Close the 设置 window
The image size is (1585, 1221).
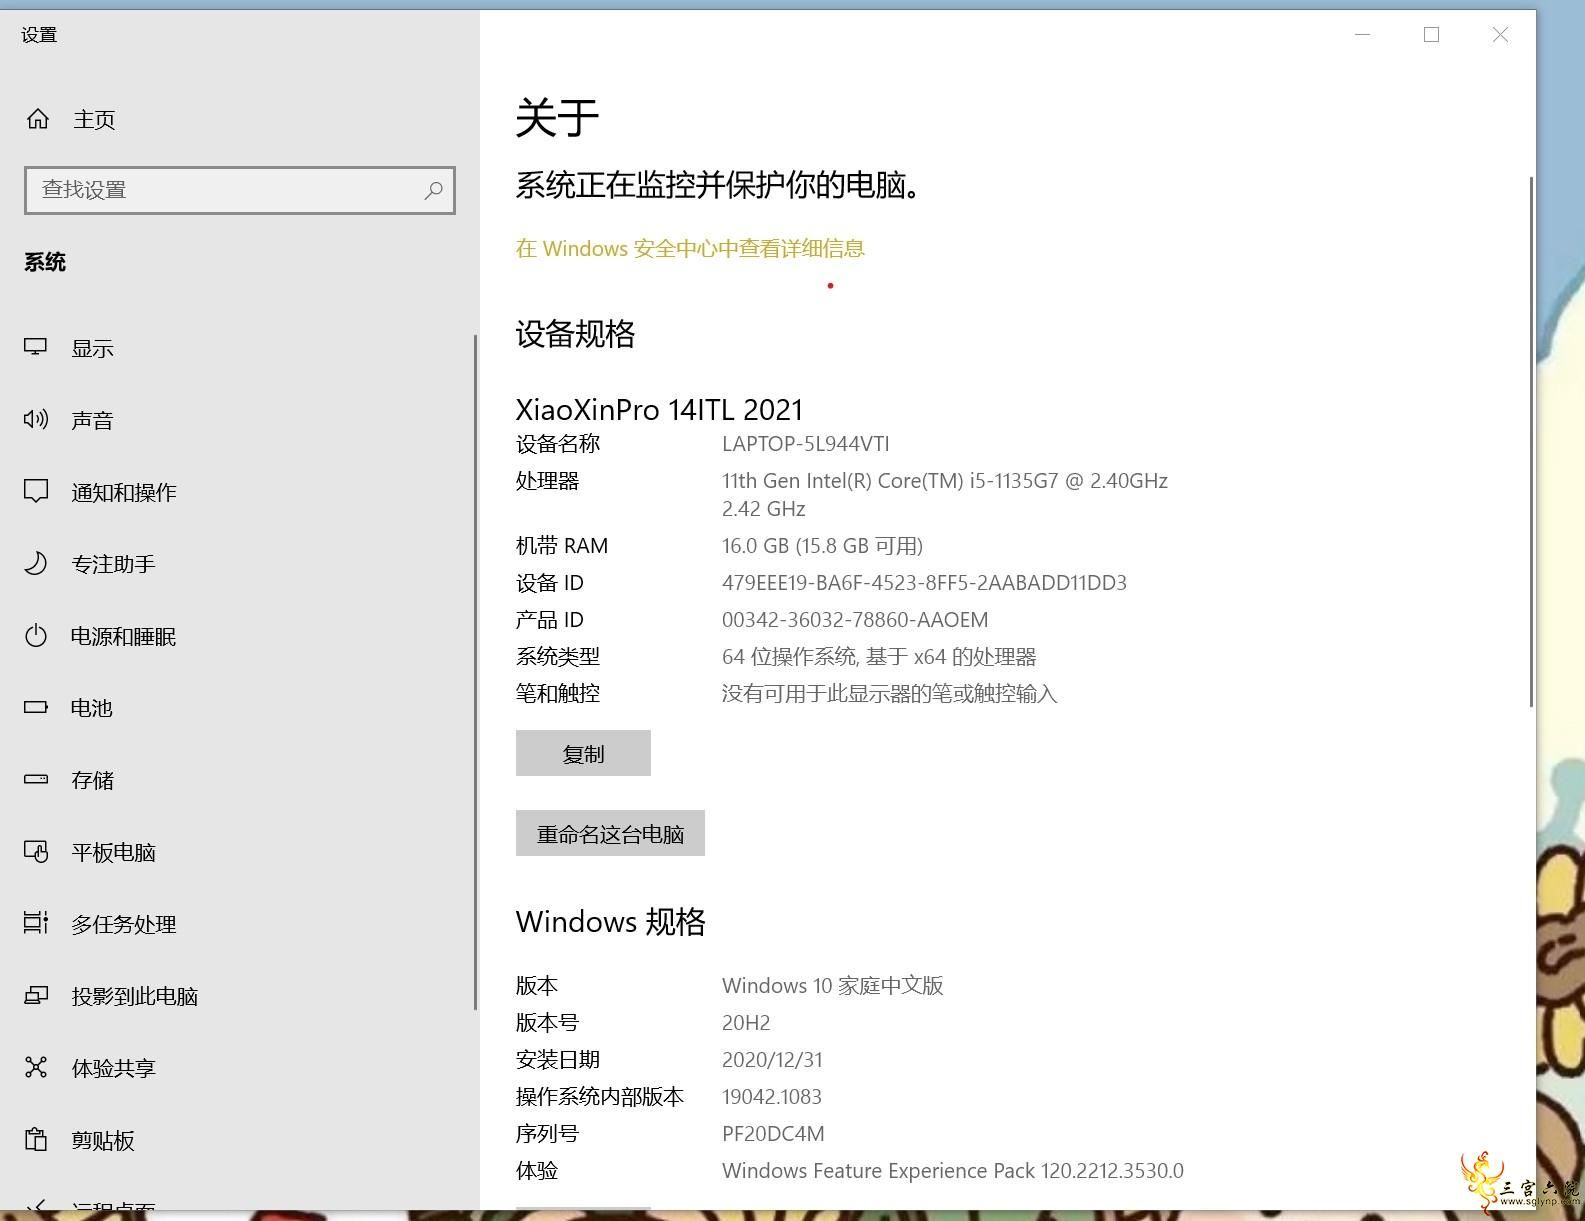[1500, 35]
